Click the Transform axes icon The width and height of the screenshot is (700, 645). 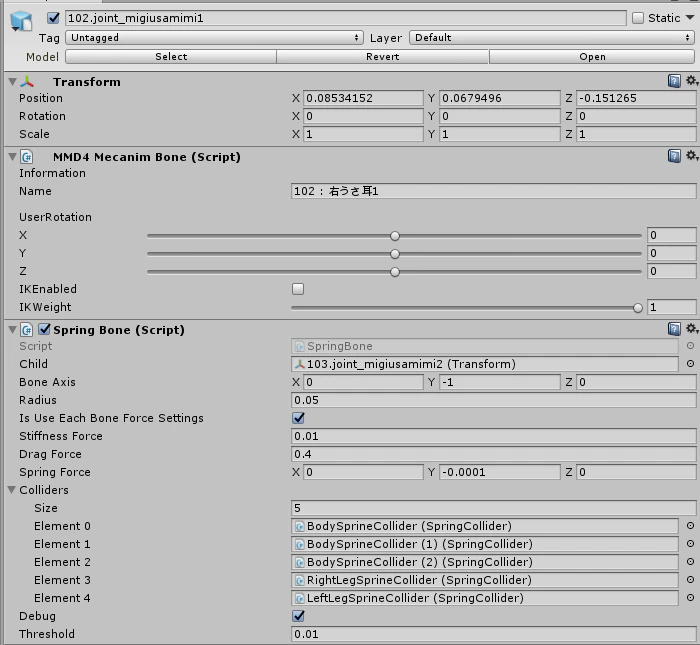click(27, 82)
